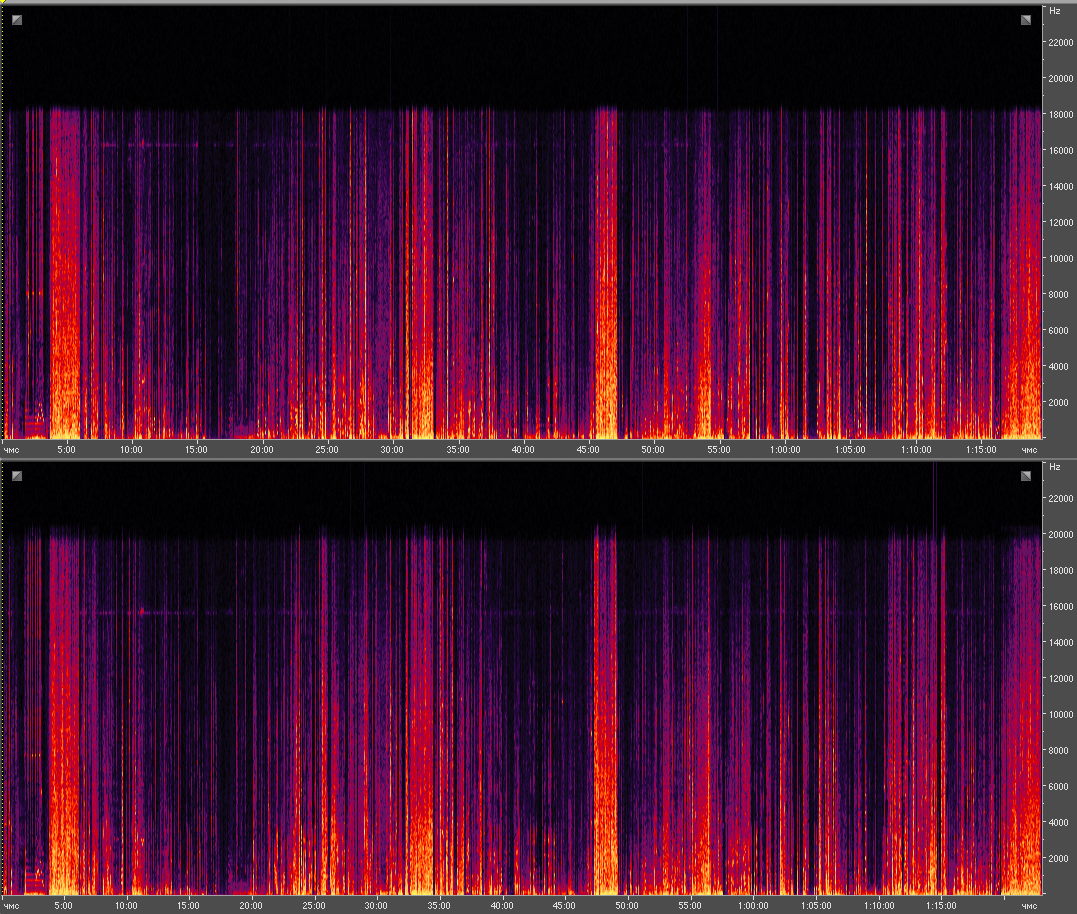The width and height of the screenshot is (1077, 914).
Task: Click 20000 on the lower frequency scale
Action: [x=1061, y=534]
